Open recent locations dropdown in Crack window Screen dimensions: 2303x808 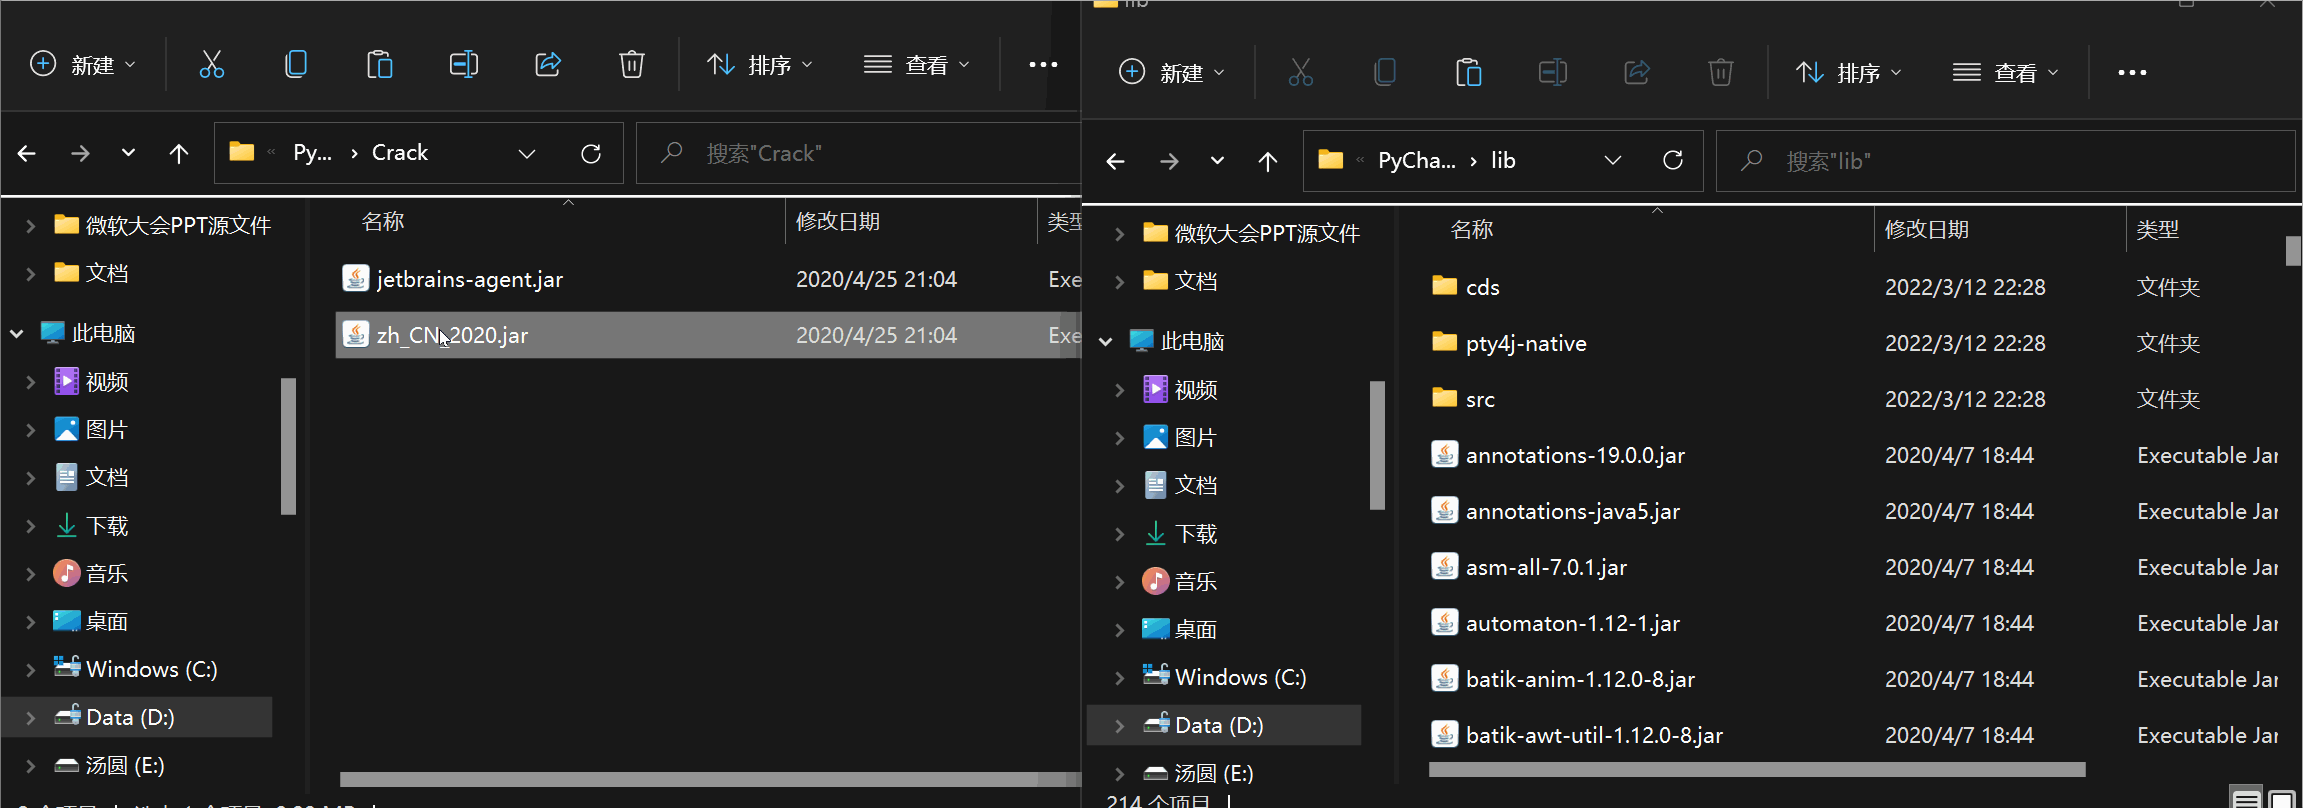[128, 153]
